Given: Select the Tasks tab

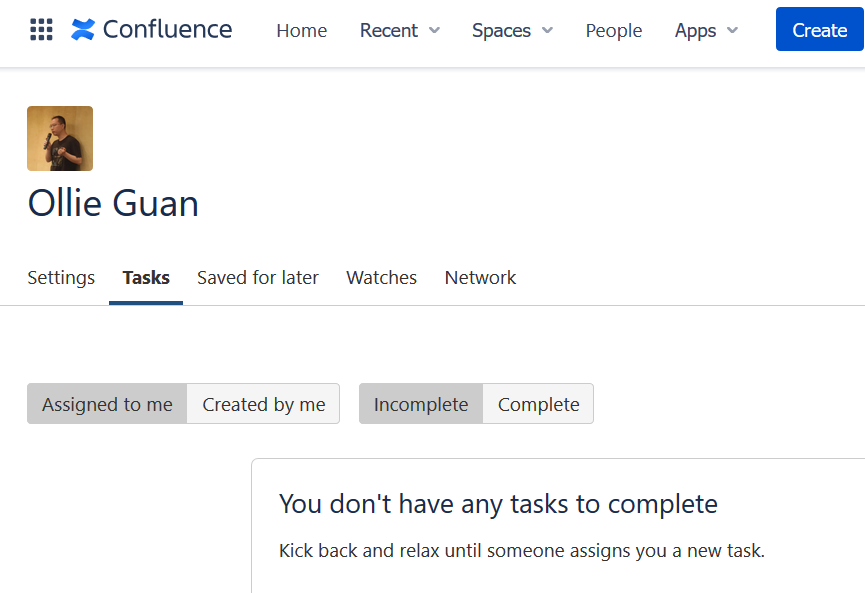Looking at the screenshot, I should point(146,277).
